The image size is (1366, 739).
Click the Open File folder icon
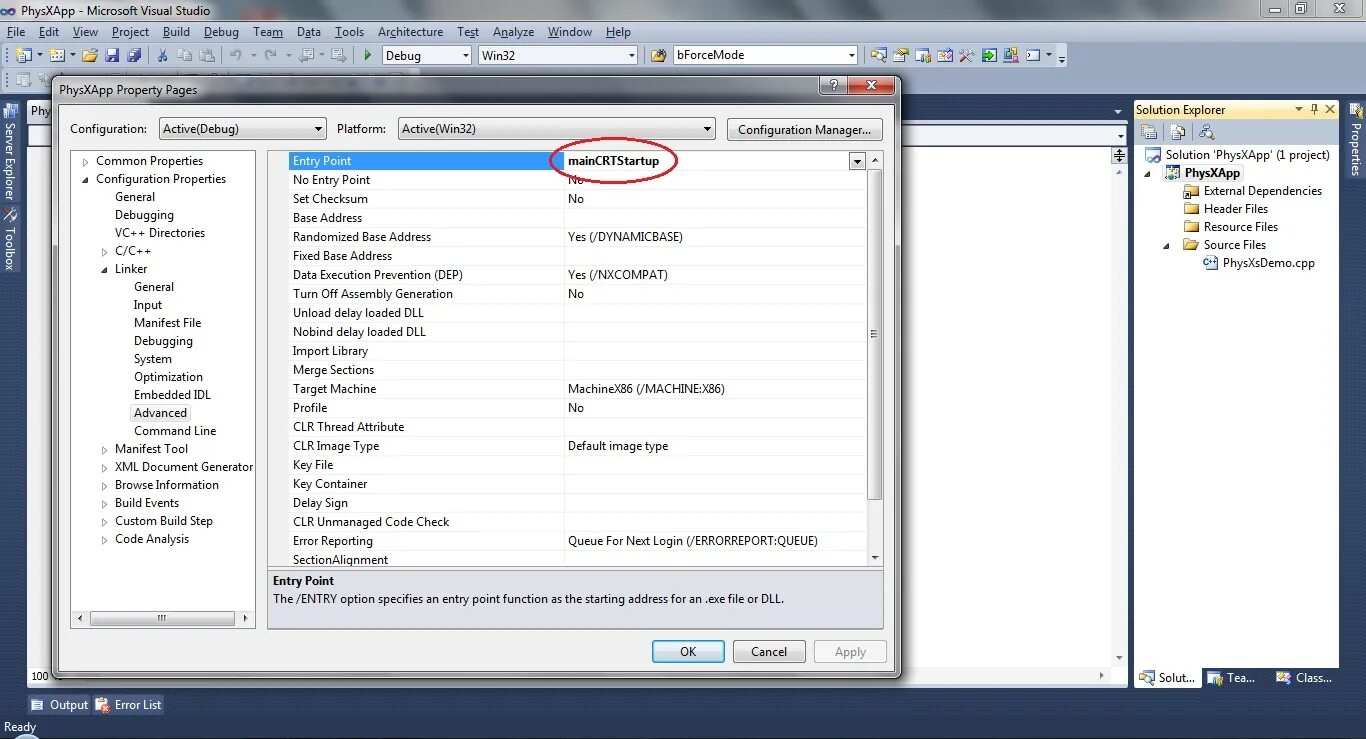[90, 55]
